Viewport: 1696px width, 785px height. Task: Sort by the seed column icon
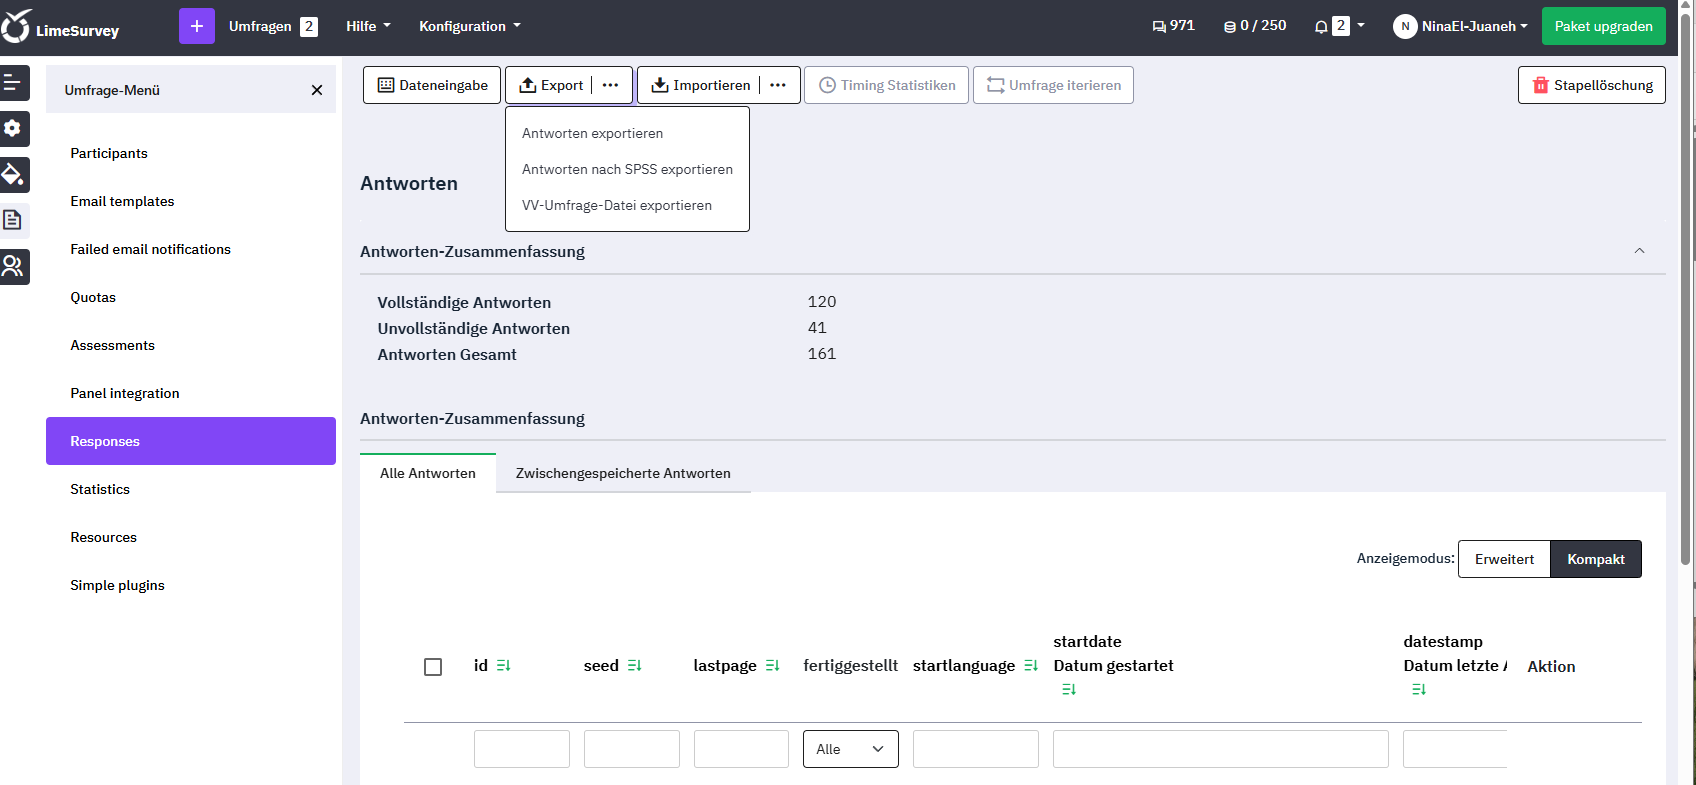pyautogui.click(x=634, y=666)
